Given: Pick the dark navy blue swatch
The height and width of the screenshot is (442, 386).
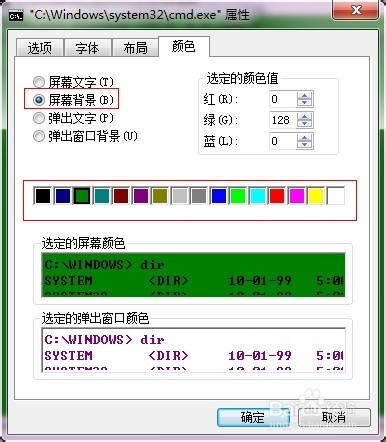Looking at the screenshot, I should 63,196.
